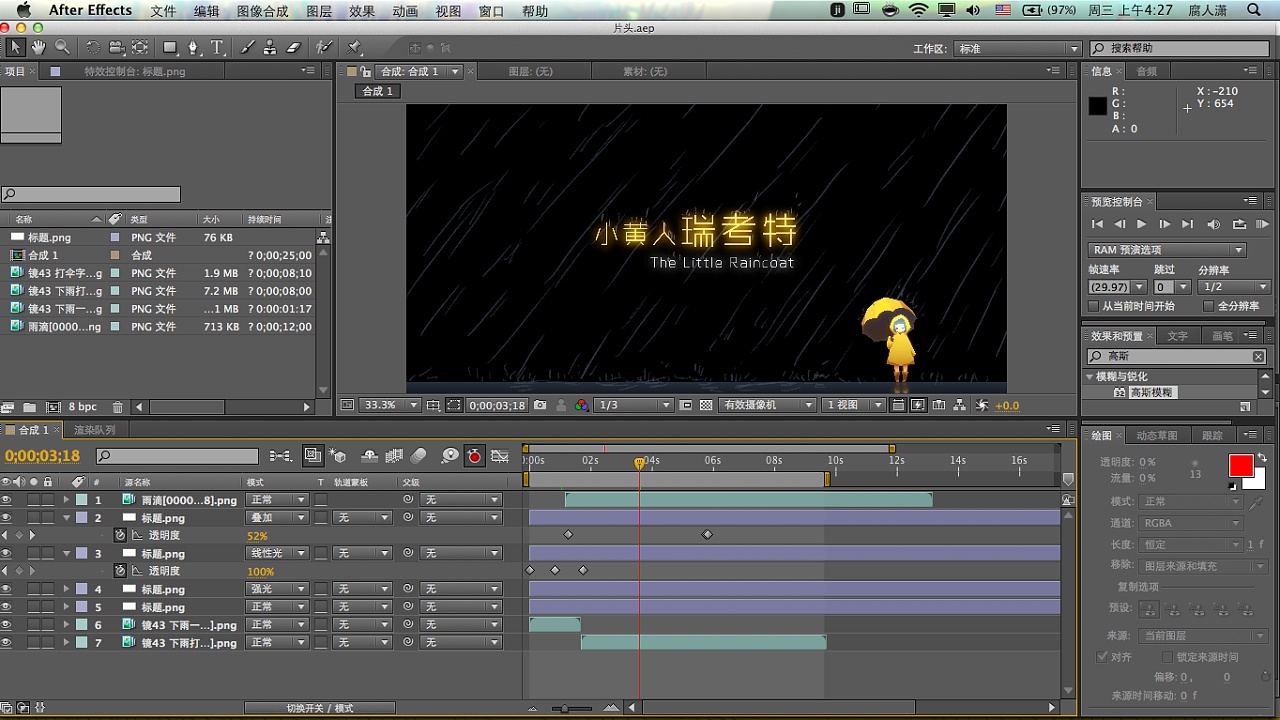Select the Zoom magnifier tool
Viewport: 1280px width, 720px height.
(62, 47)
